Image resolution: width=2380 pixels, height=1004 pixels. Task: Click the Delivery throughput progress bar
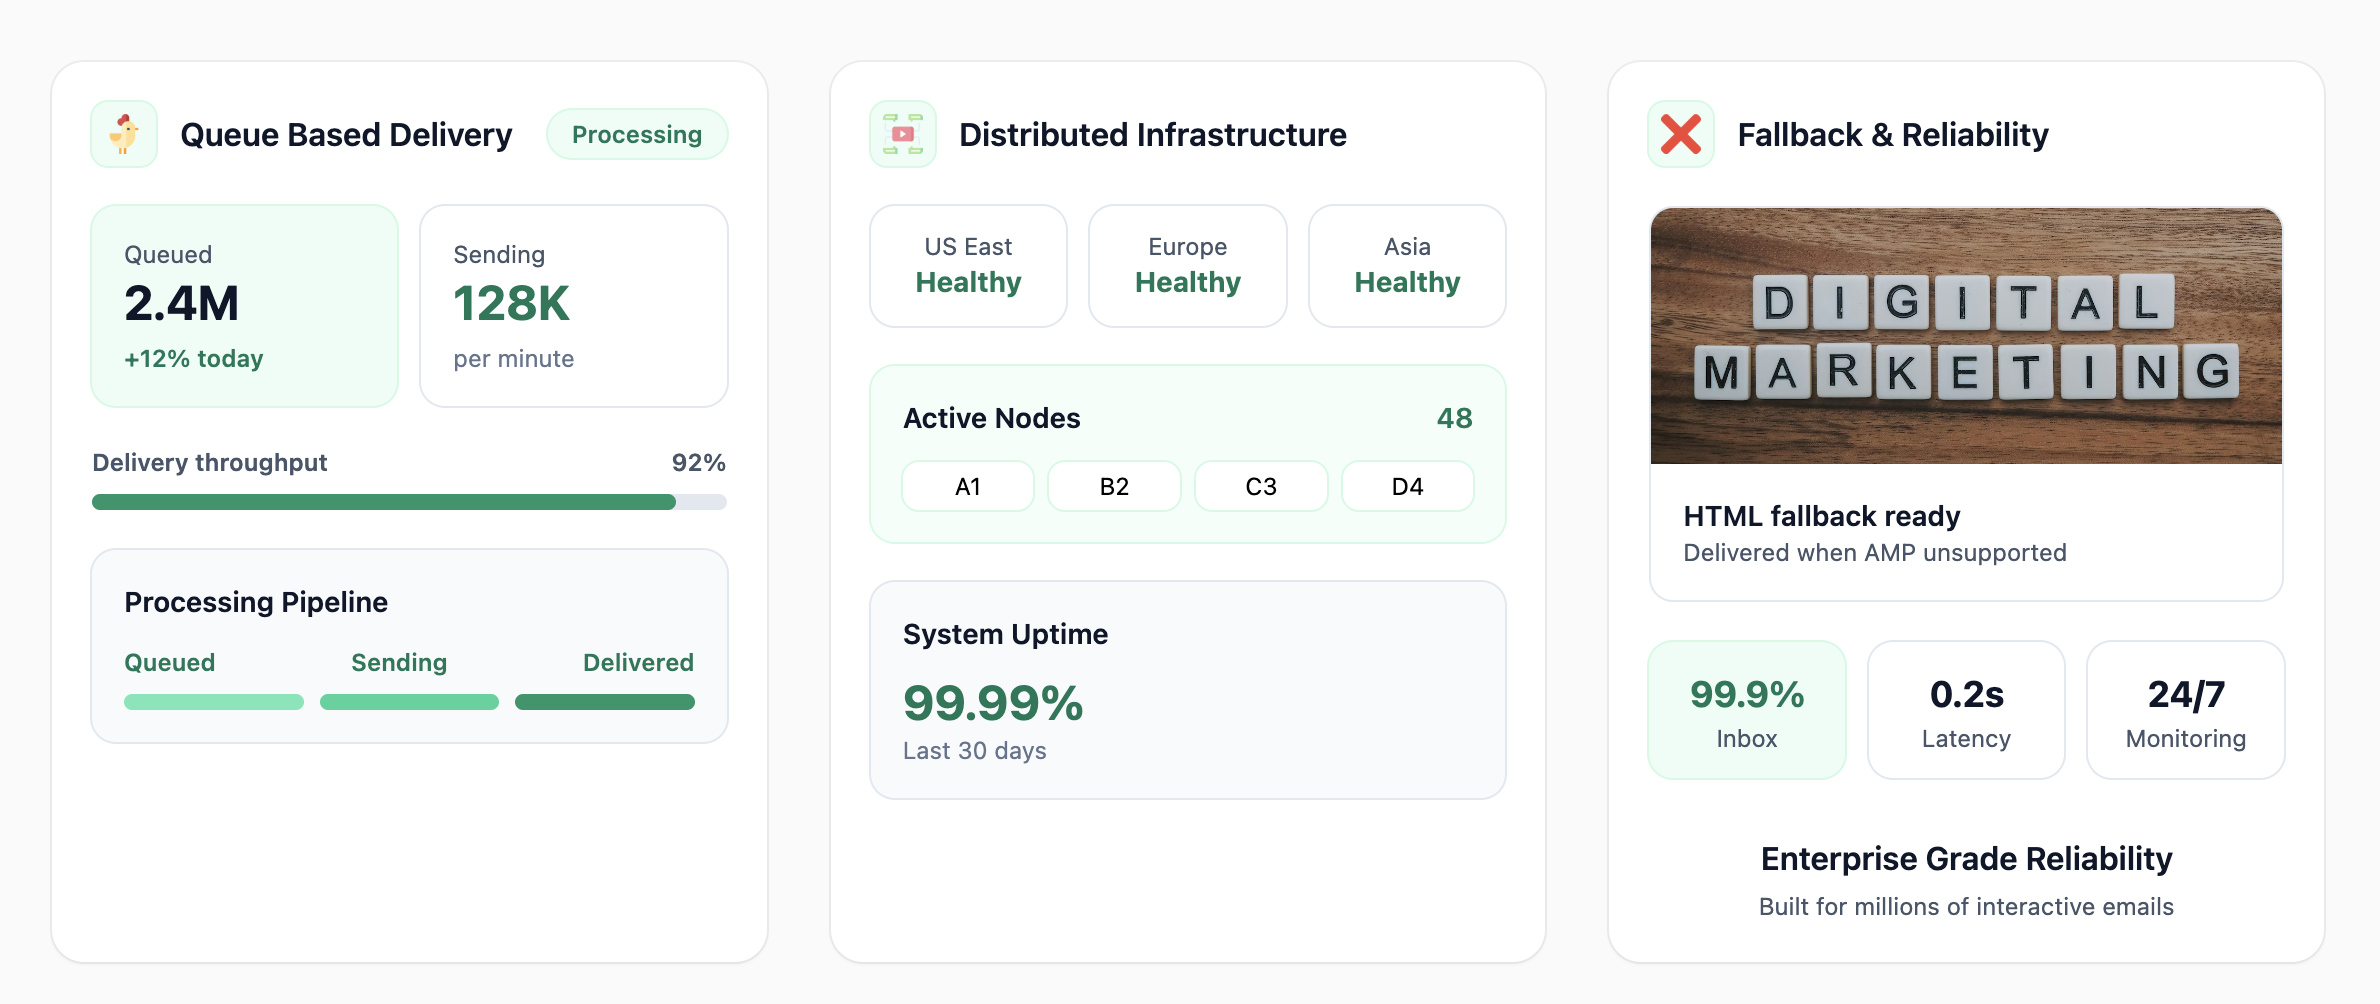(x=408, y=502)
